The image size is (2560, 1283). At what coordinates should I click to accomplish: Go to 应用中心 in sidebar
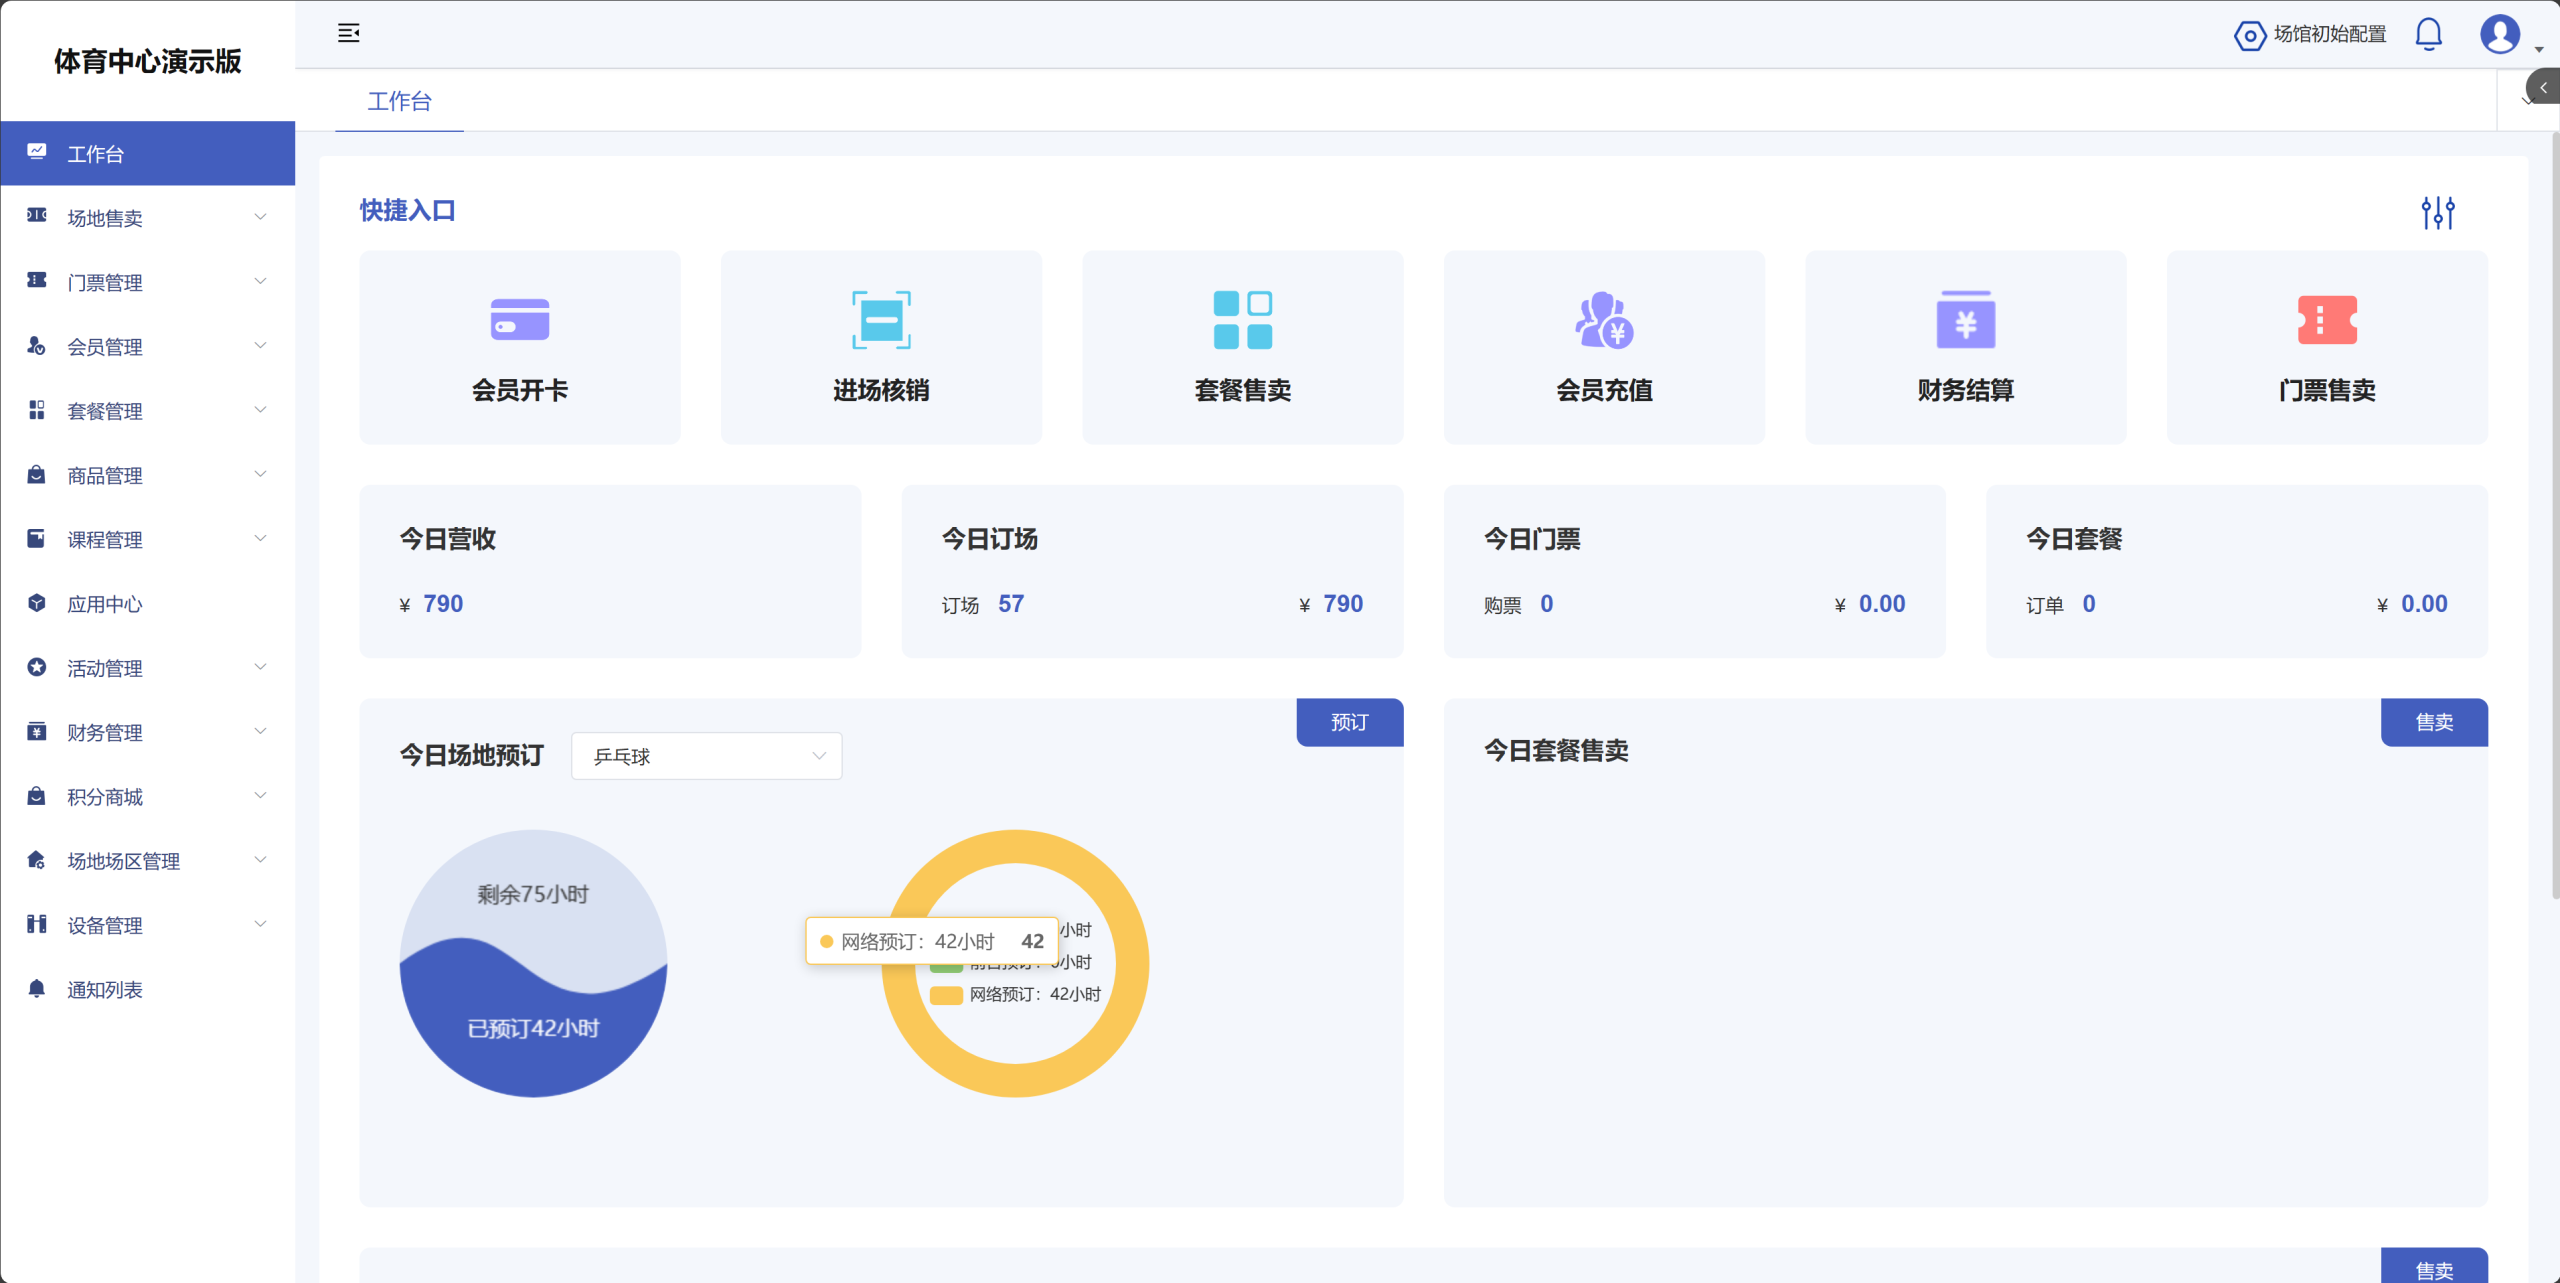tap(105, 604)
